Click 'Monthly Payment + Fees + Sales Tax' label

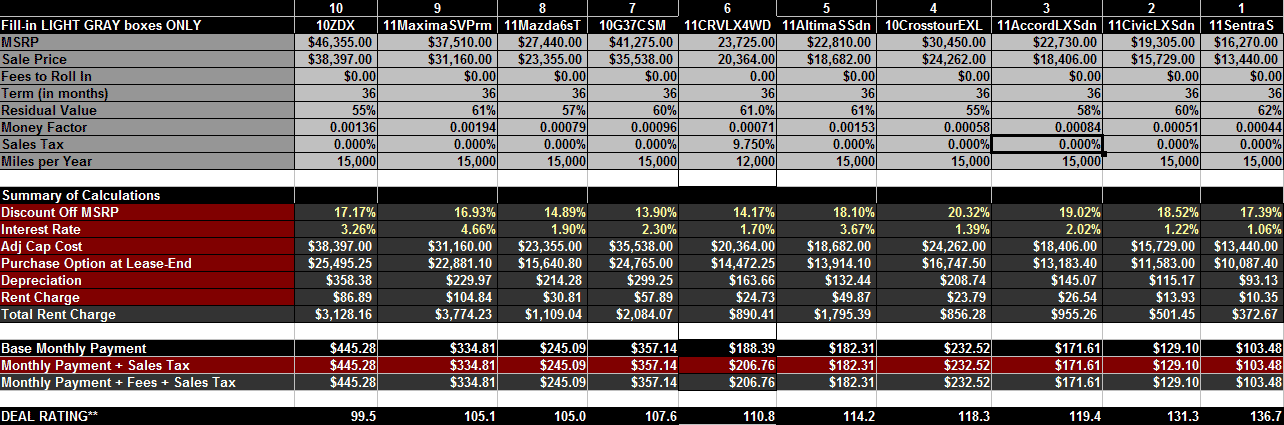coord(119,382)
